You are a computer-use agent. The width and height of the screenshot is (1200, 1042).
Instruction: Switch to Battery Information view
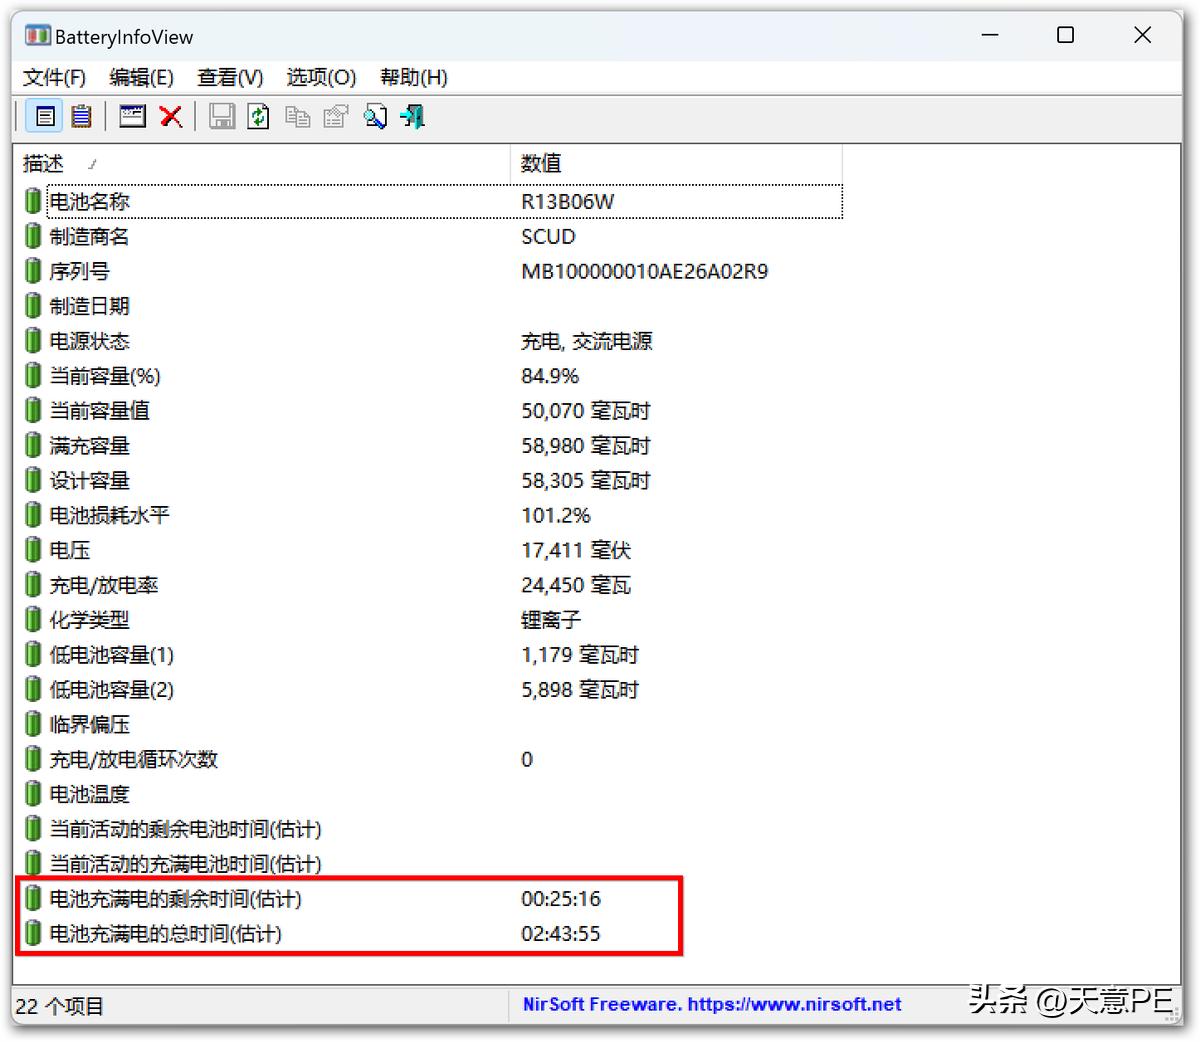pyautogui.click(x=43, y=116)
